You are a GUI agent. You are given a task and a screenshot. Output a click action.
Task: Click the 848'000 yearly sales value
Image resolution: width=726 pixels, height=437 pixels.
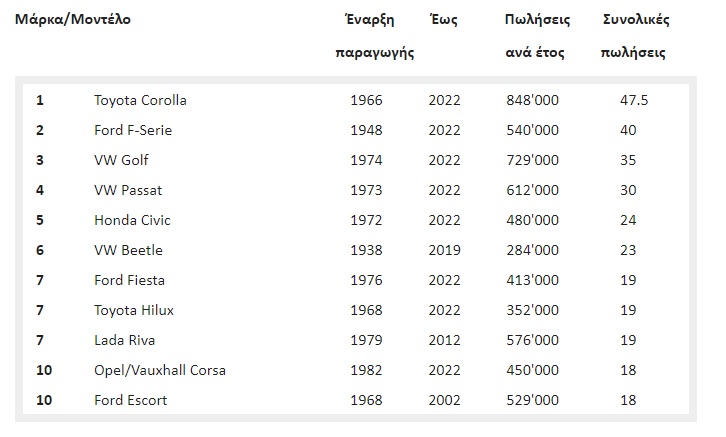tap(533, 100)
